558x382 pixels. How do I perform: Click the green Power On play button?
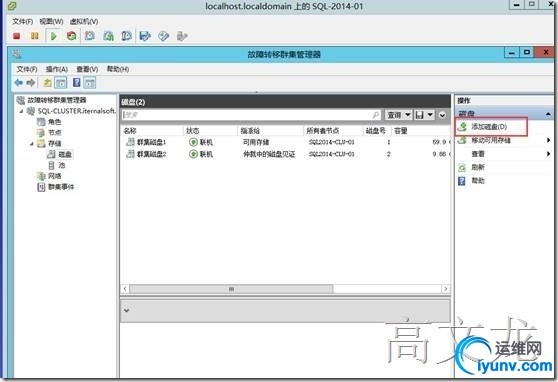pyautogui.click(x=54, y=36)
